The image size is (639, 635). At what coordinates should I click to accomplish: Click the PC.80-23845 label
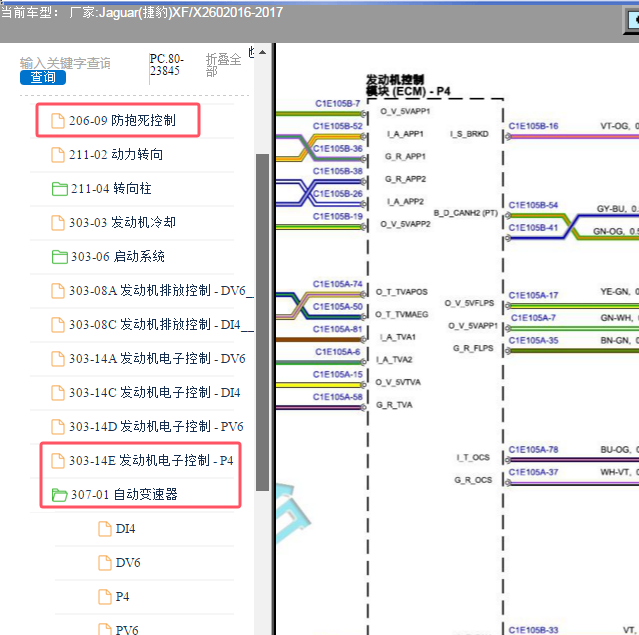tap(166, 65)
